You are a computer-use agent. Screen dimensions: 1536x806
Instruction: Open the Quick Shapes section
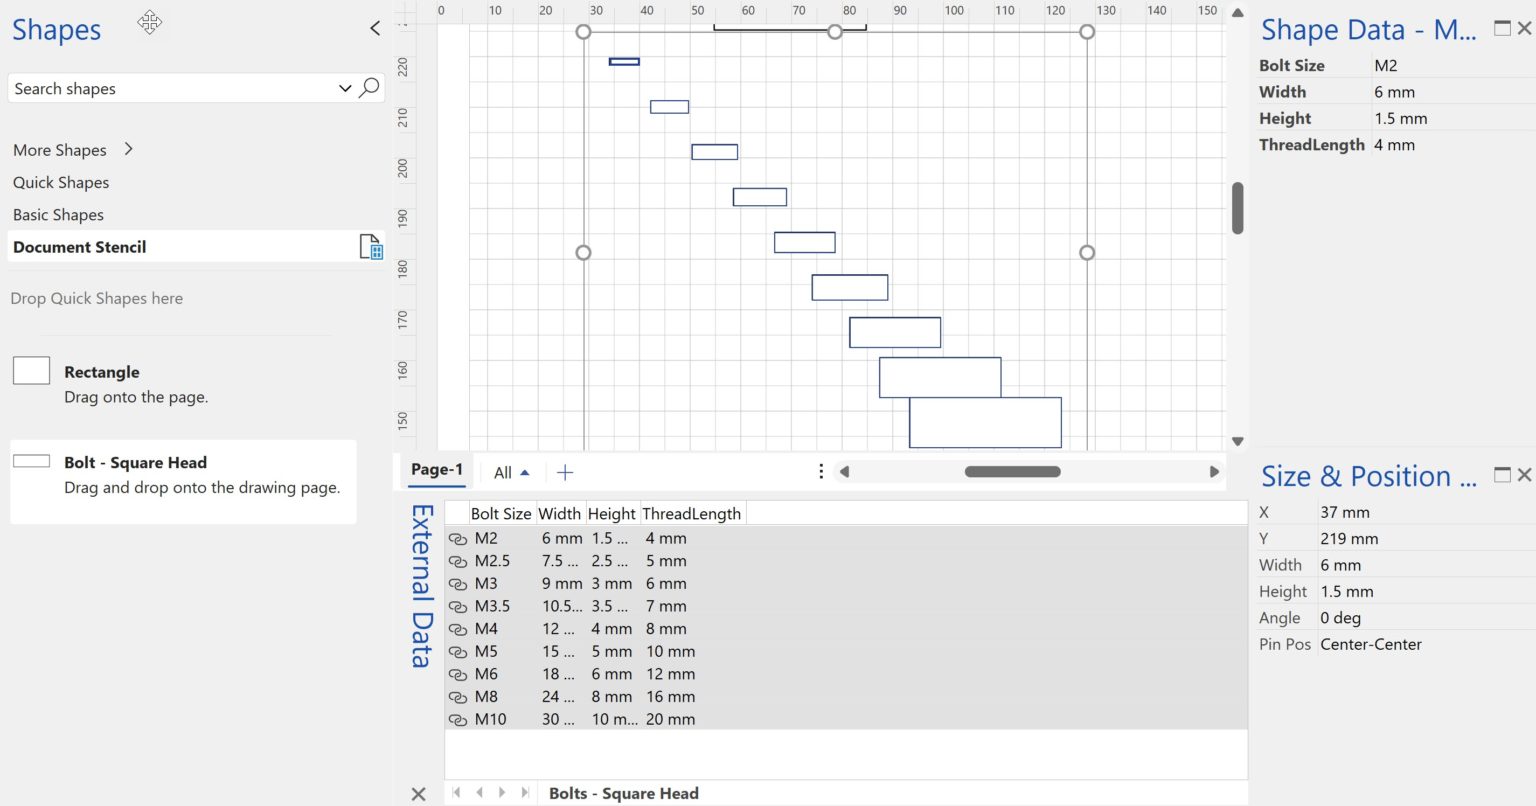61,182
